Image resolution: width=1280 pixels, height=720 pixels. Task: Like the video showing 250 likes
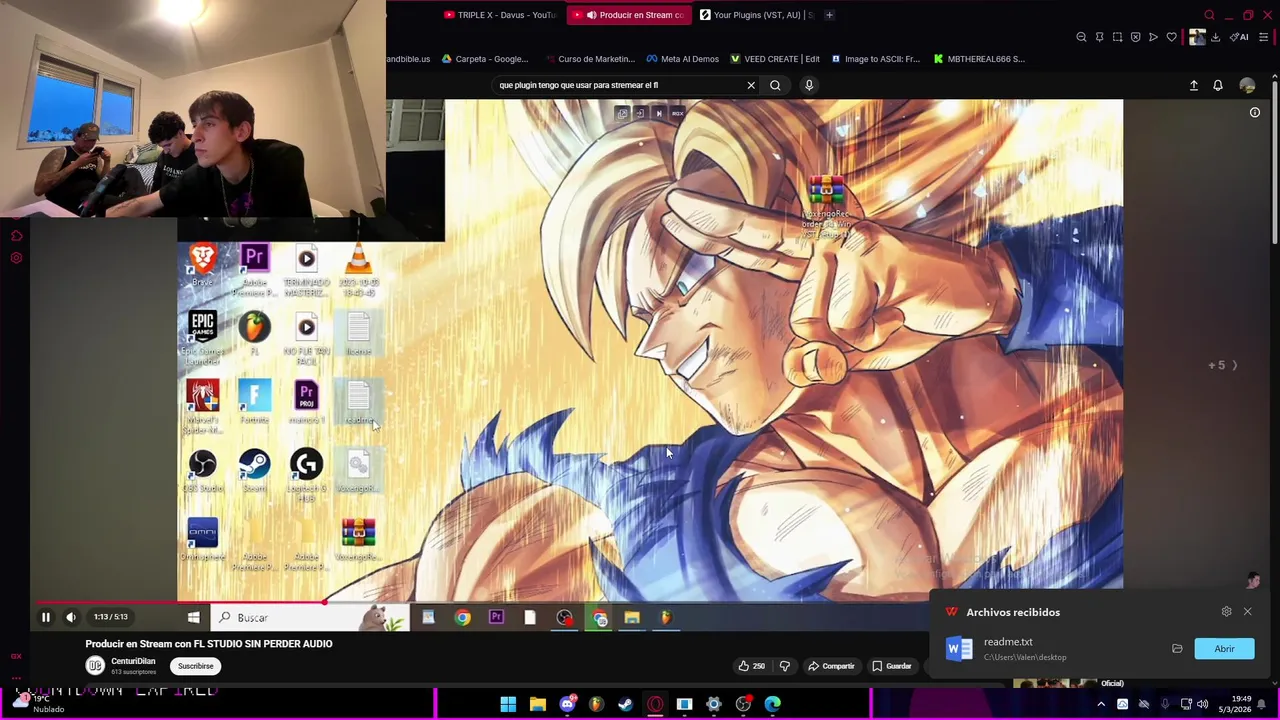point(751,666)
